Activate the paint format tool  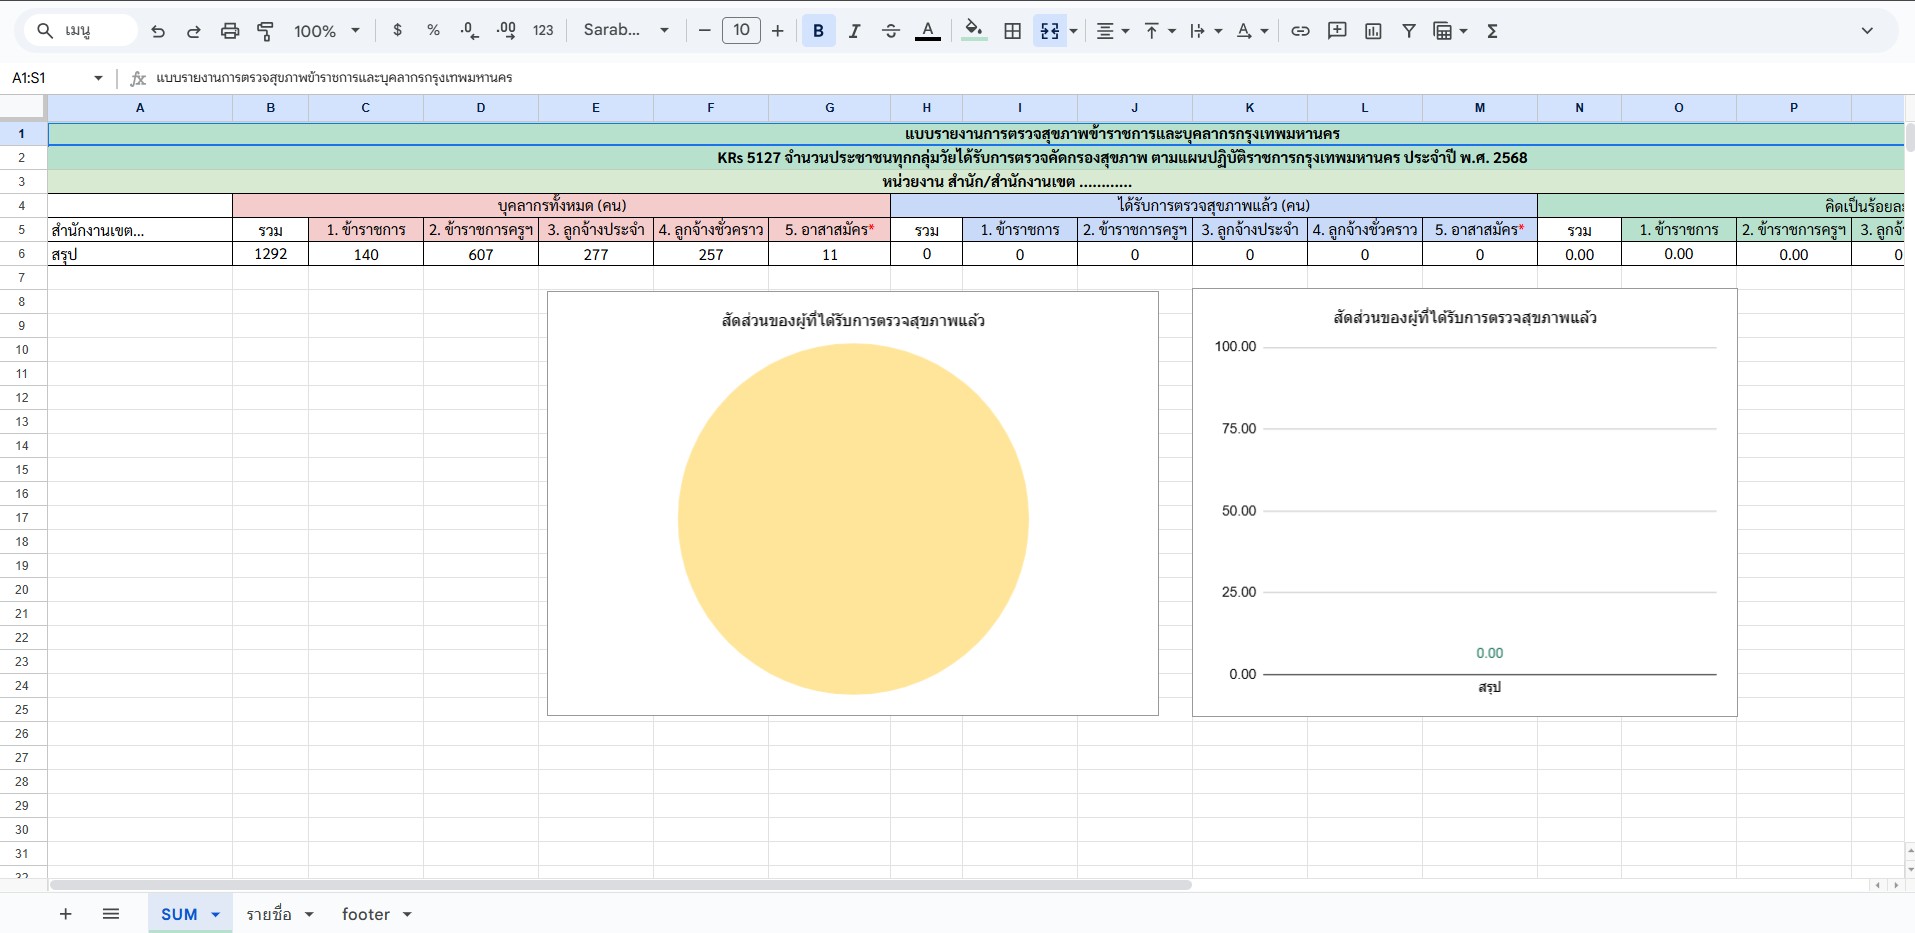pyautogui.click(x=266, y=31)
